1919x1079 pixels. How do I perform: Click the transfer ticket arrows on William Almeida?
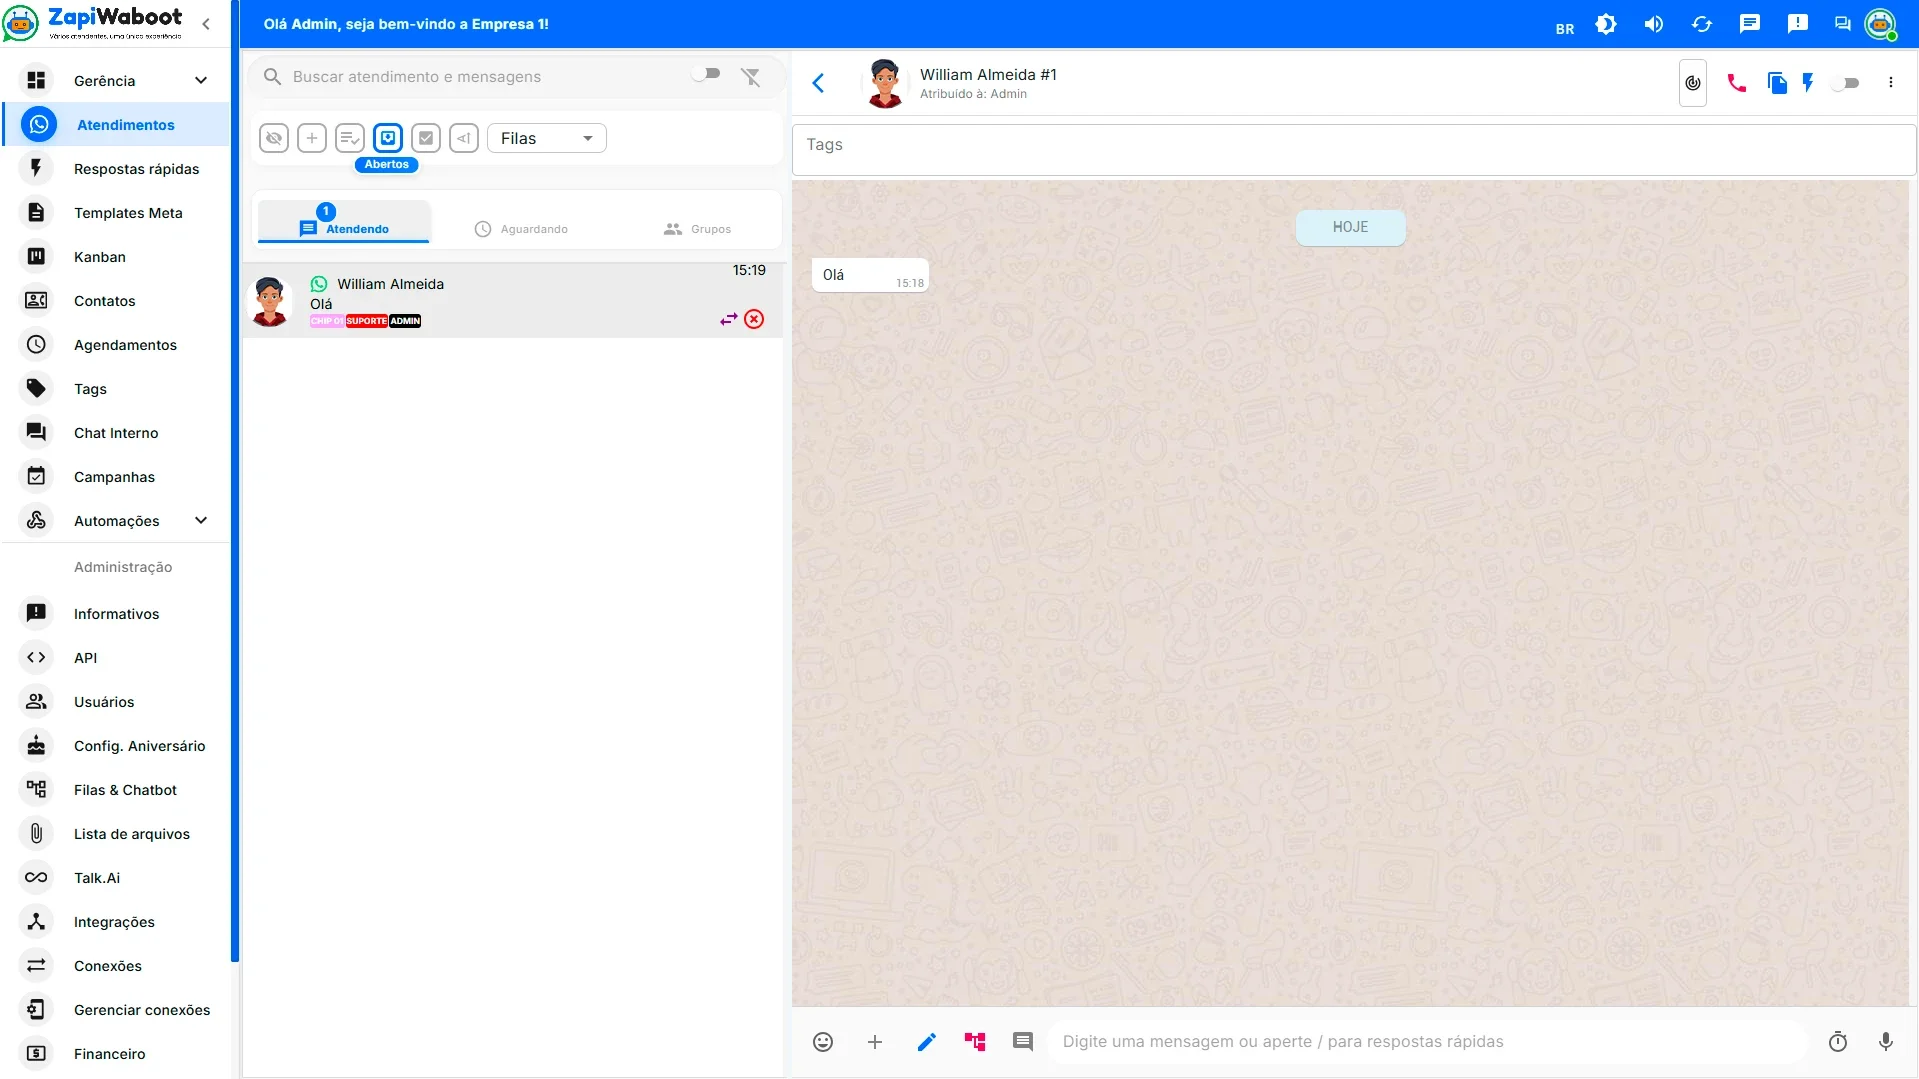coord(729,319)
